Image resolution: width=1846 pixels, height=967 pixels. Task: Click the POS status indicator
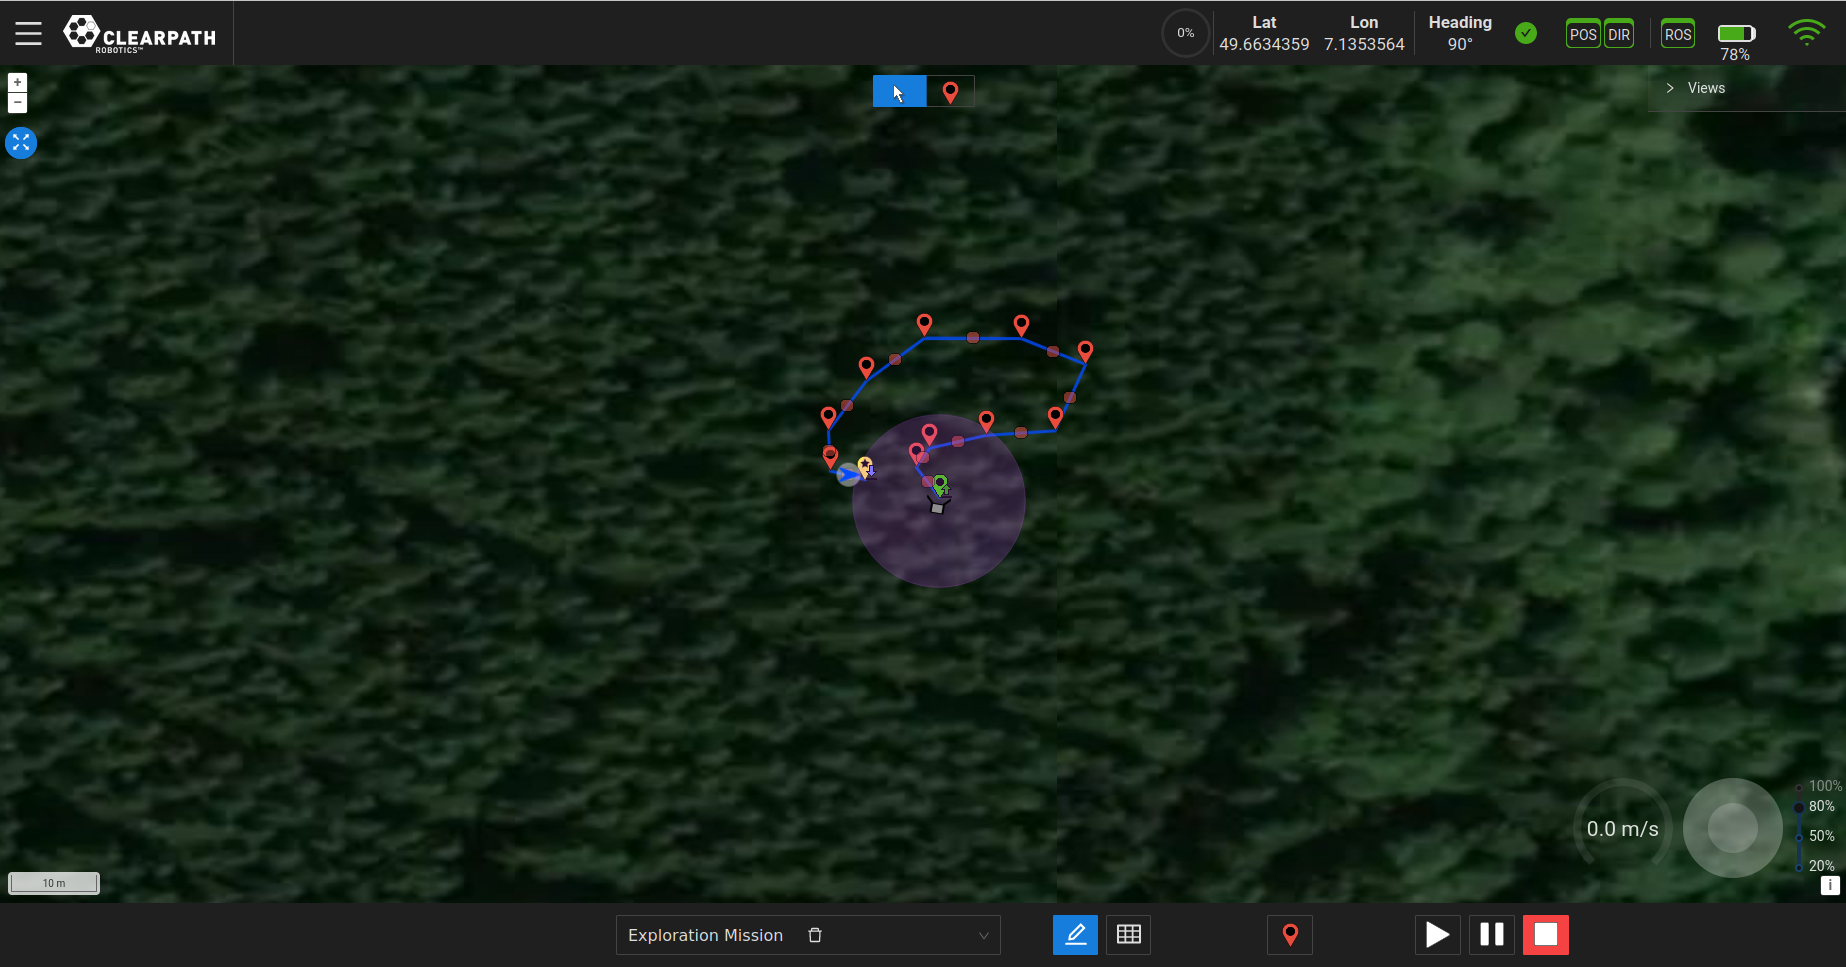(1583, 34)
